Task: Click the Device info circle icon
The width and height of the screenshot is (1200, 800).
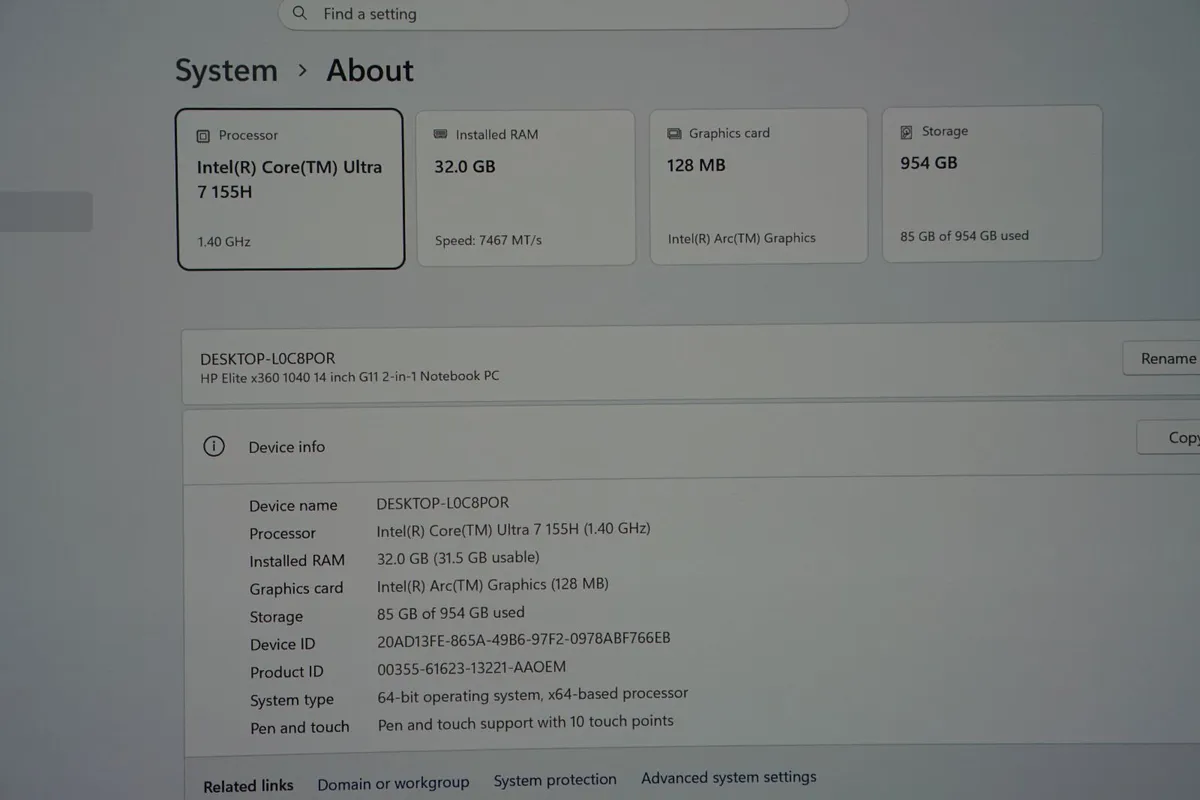Action: 214,446
